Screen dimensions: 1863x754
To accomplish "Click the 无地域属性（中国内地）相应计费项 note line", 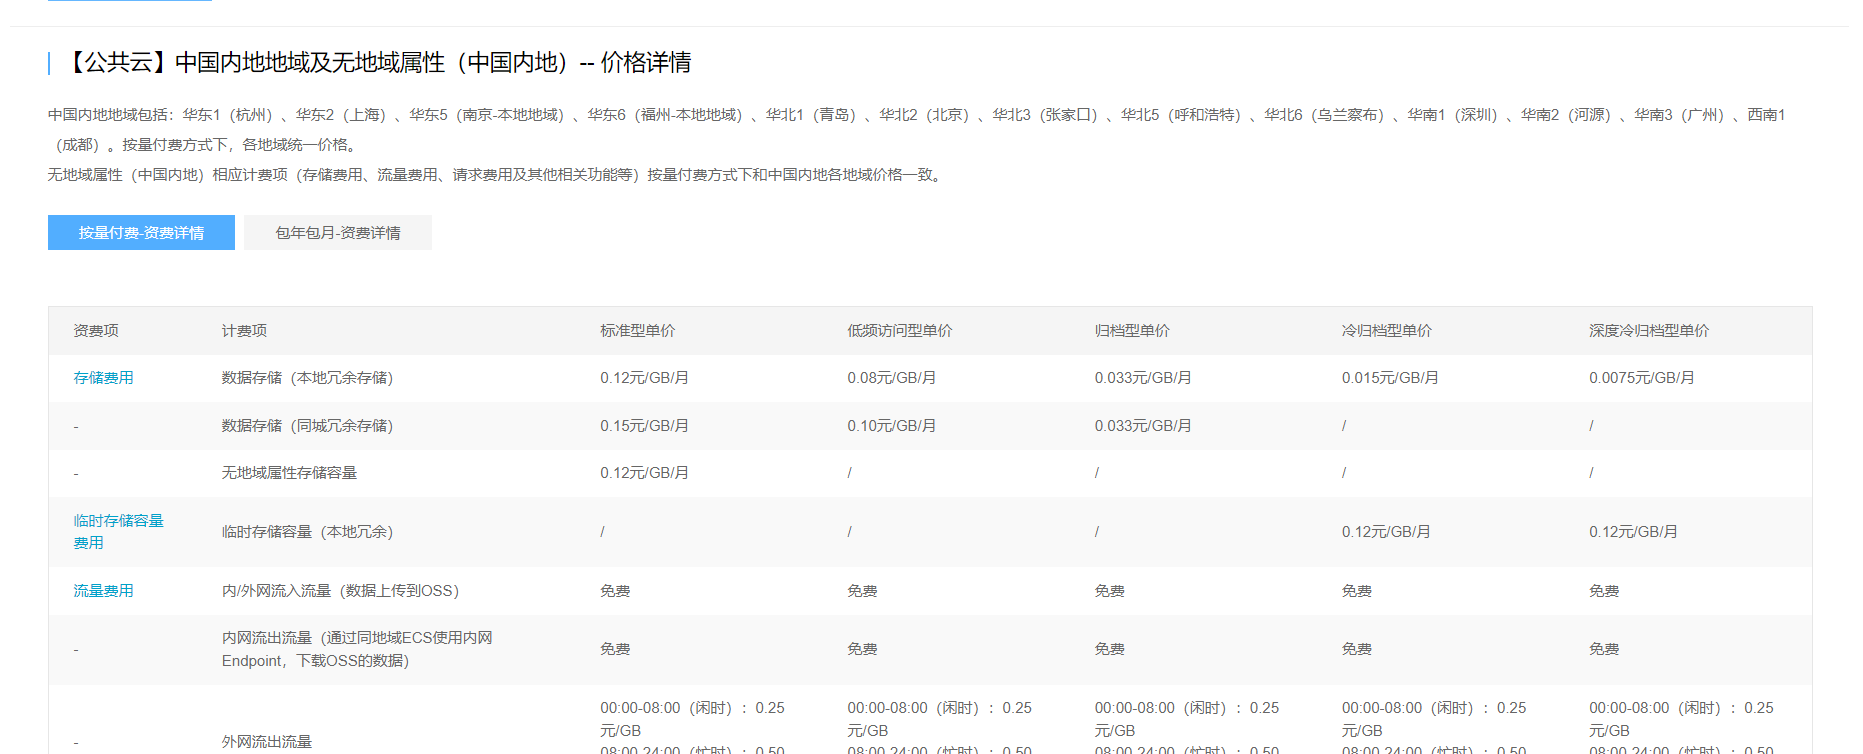I will [x=496, y=175].
